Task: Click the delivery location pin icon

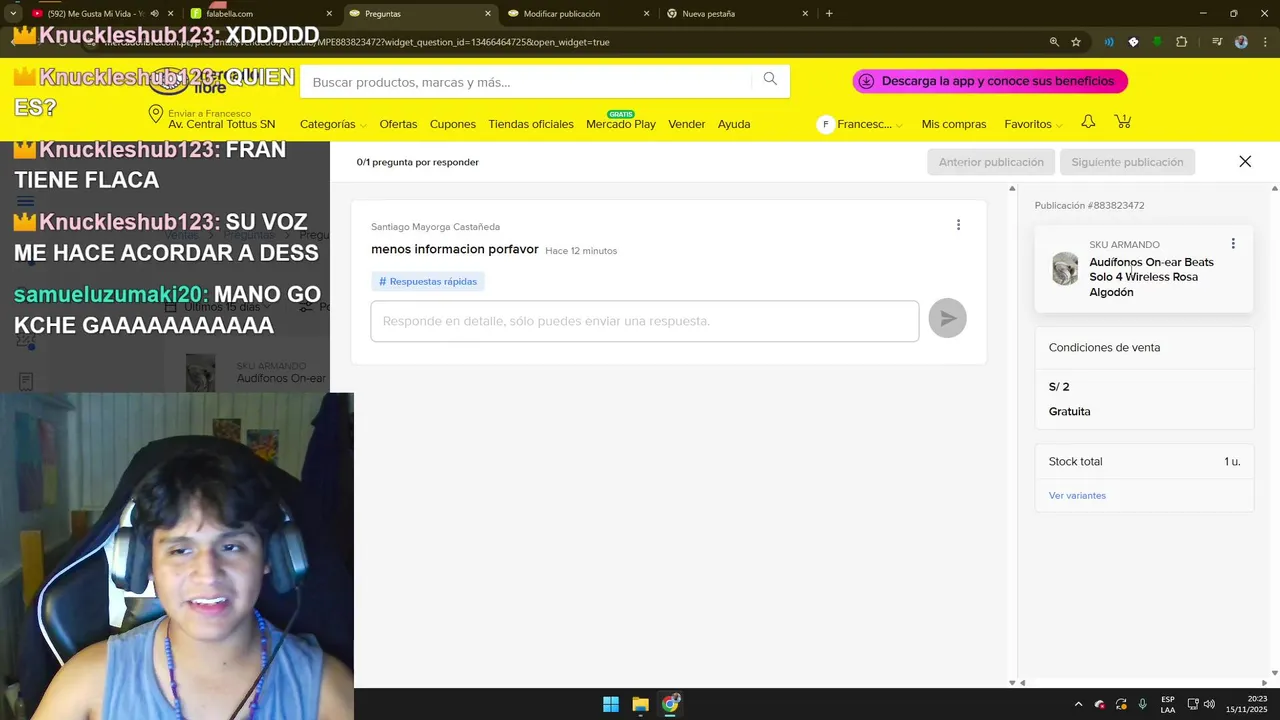Action: pyautogui.click(x=155, y=114)
